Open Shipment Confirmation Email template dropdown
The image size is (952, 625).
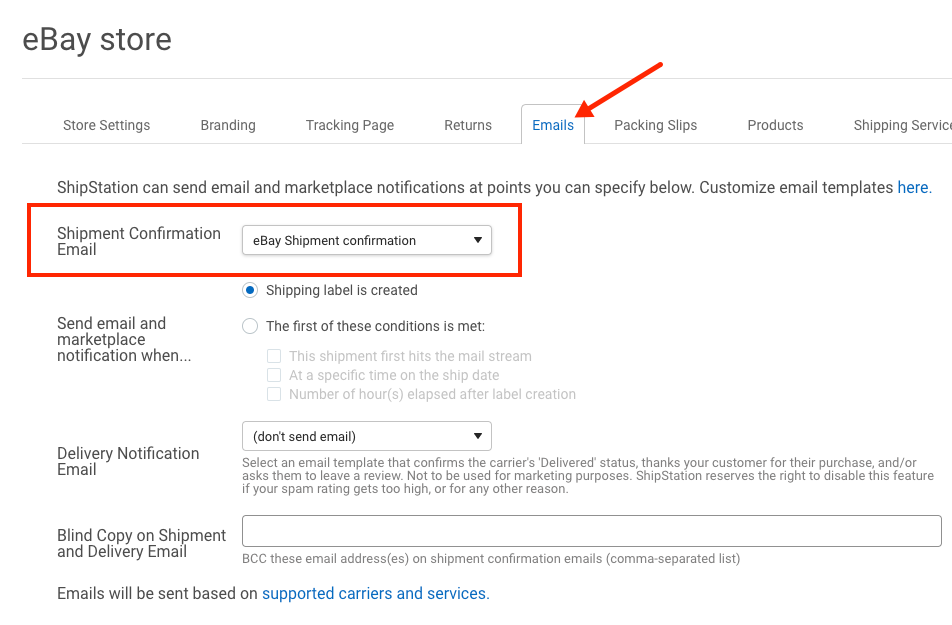pos(367,241)
